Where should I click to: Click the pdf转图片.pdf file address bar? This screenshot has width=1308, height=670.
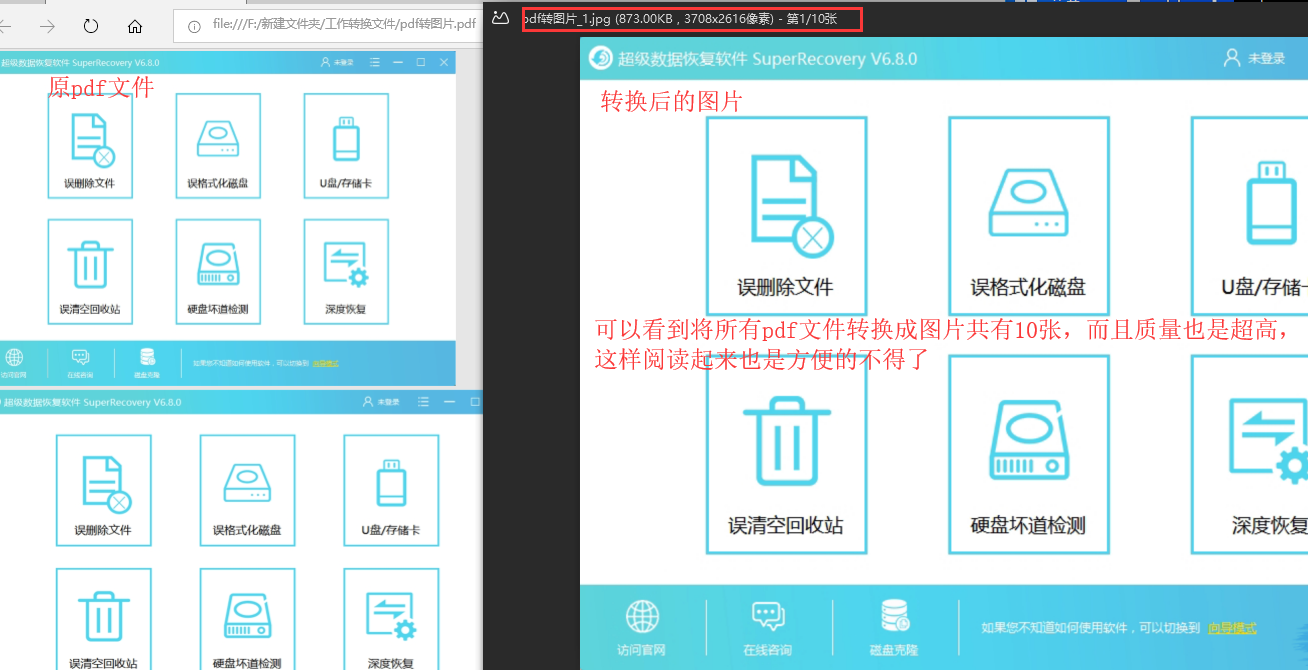click(x=340, y=24)
